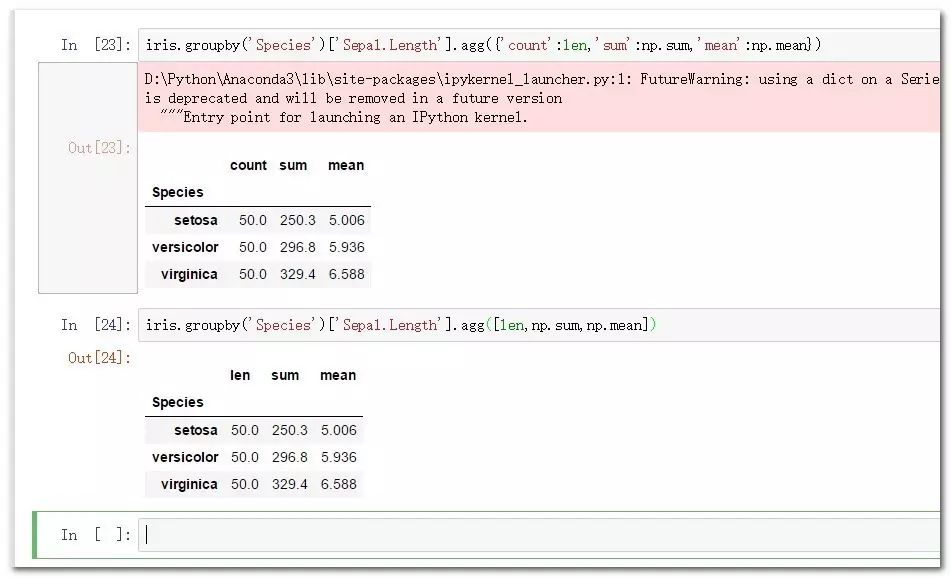Click the 'versicolor' row label in Out[23] table
This screenshot has height=578, width=951.
tap(185, 247)
